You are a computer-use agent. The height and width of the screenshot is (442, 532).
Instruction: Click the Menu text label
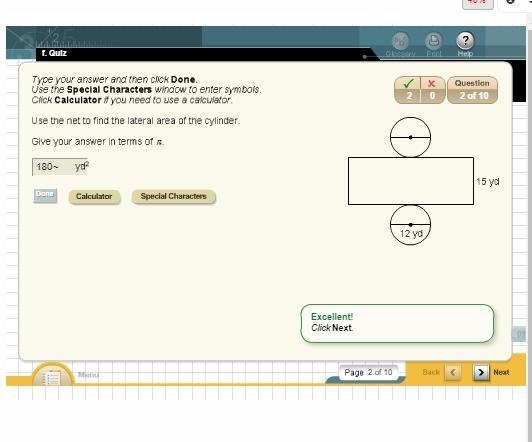pyautogui.click(x=88, y=375)
